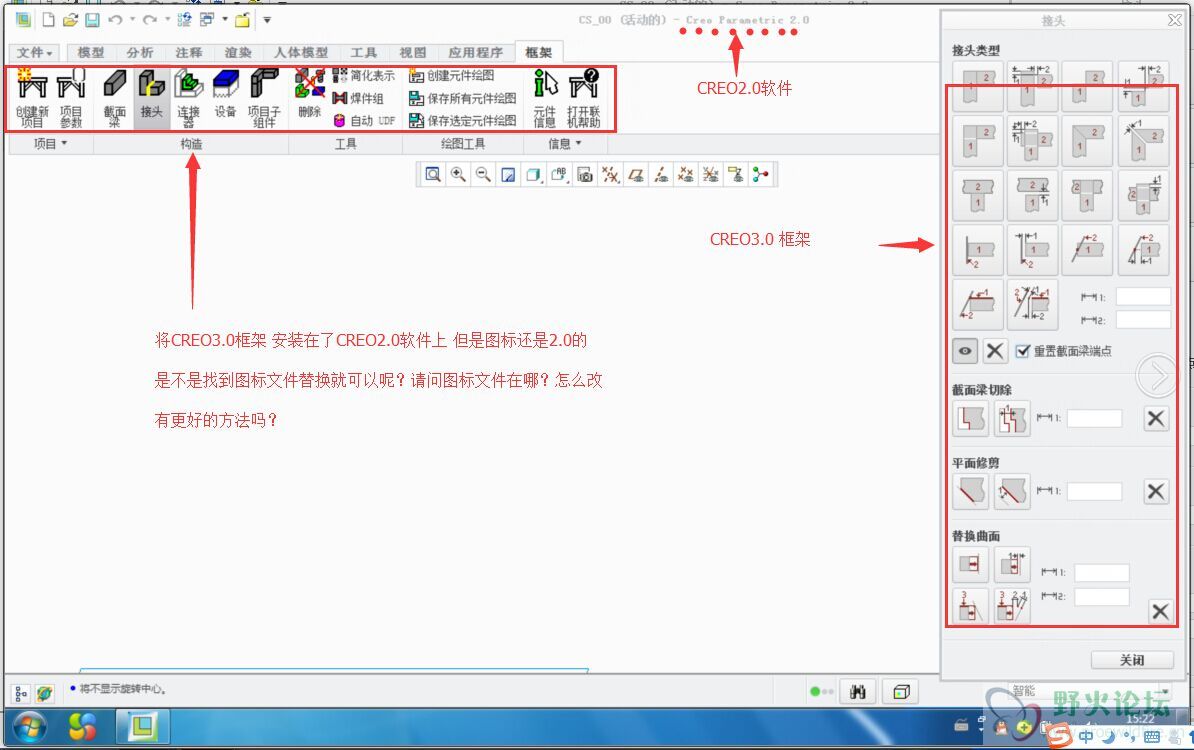Click the Zoom Out magnifier

point(483,174)
